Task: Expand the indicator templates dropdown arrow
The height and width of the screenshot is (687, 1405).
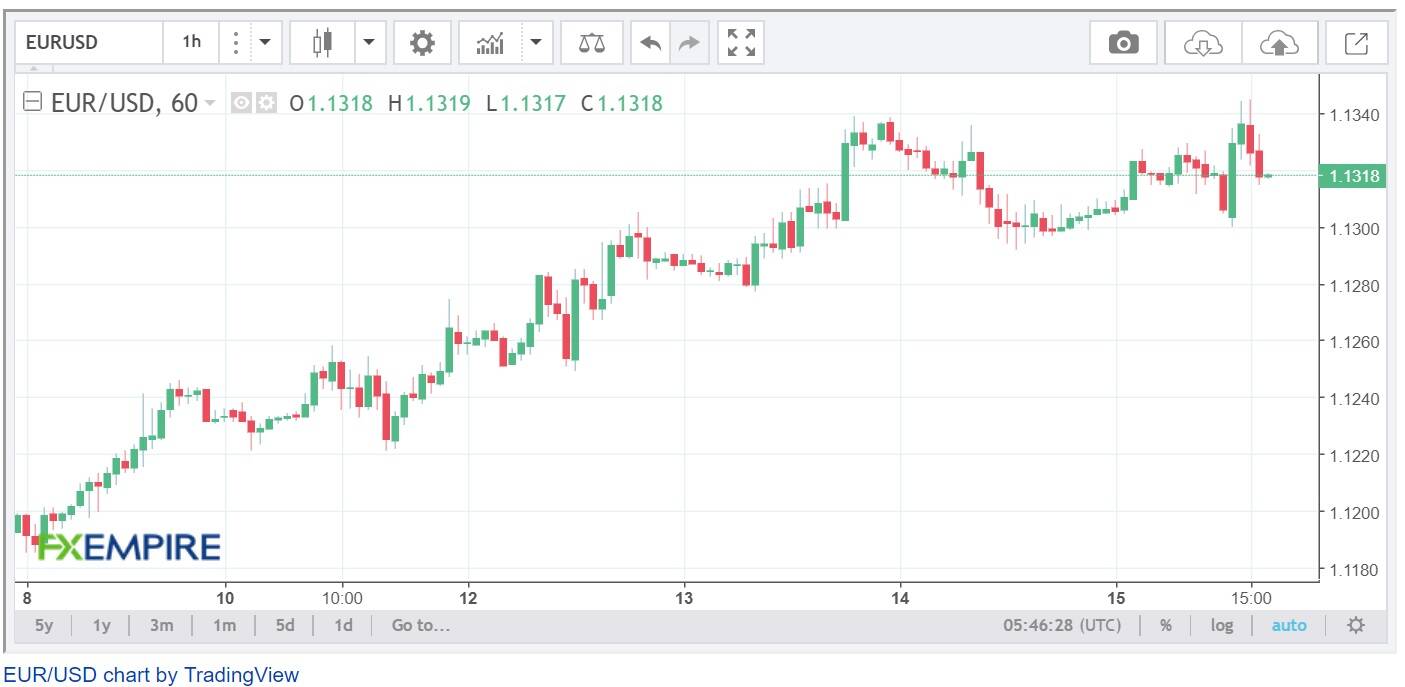Action: click(x=537, y=42)
